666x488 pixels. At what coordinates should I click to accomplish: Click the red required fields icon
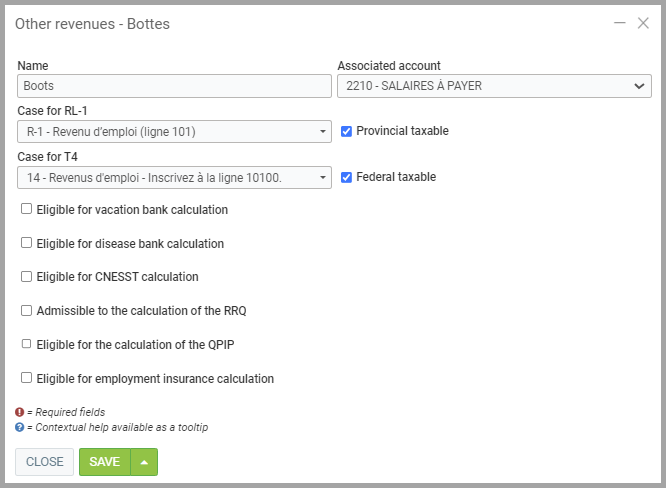19,412
